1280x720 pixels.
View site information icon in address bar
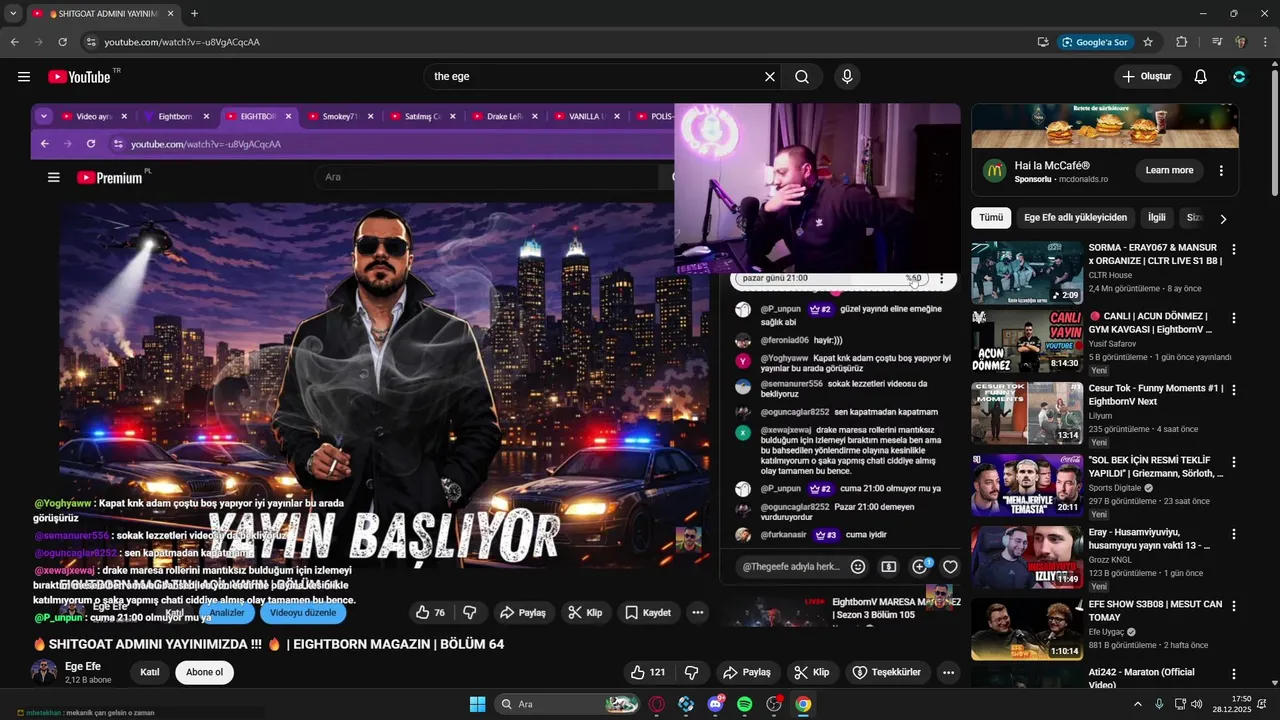click(x=91, y=42)
